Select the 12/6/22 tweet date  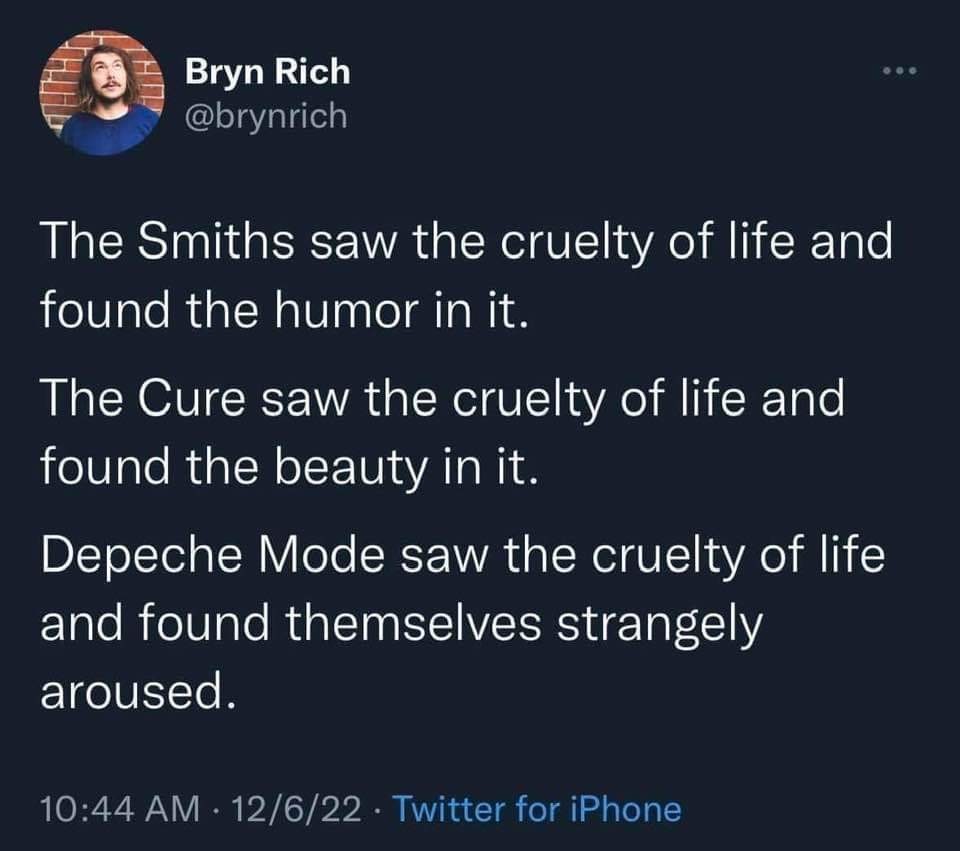[298, 809]
